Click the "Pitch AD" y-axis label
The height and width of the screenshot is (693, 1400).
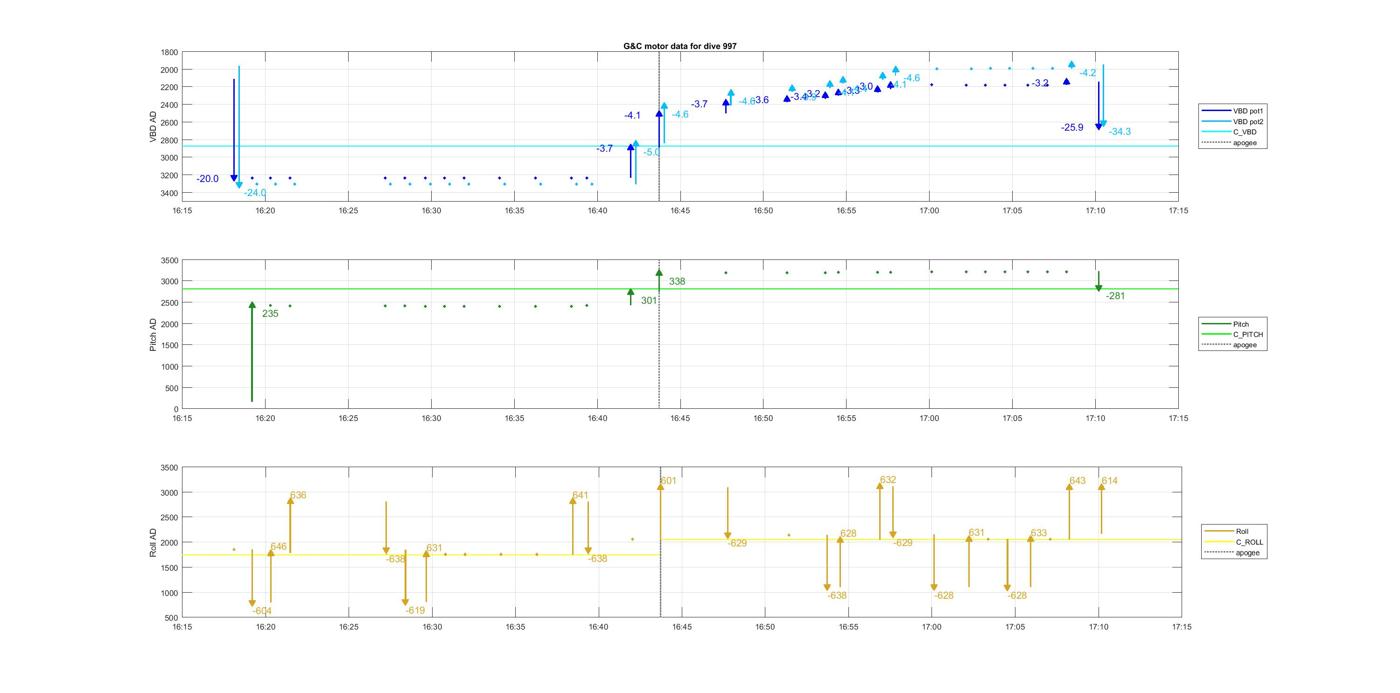point(153,333)
